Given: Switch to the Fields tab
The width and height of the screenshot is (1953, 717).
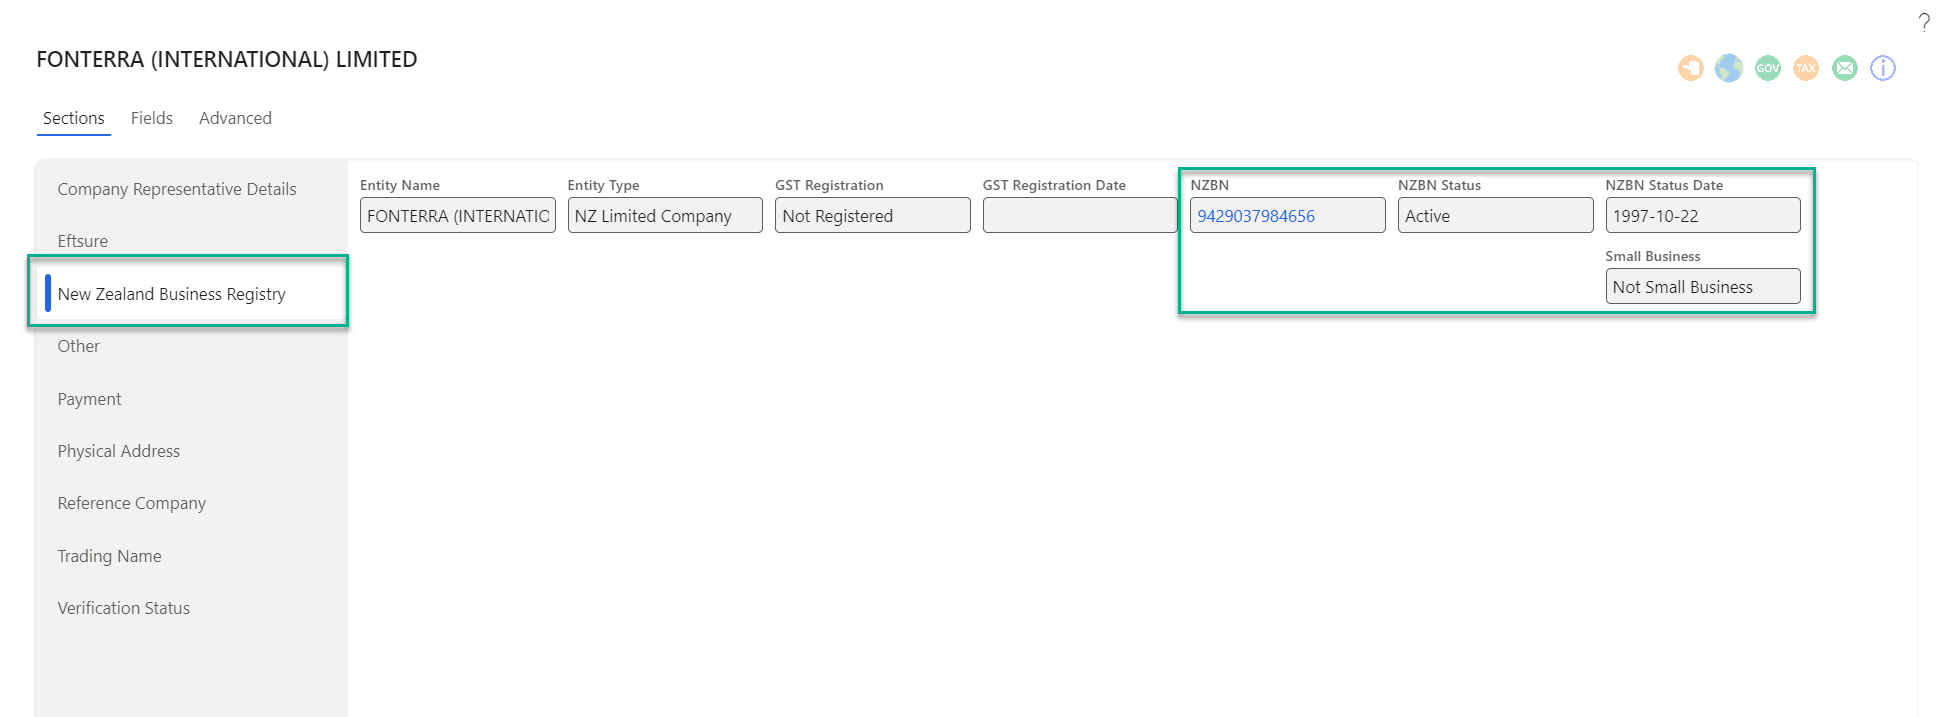Looking at the screenshot, I should click(x=152, y=118).
